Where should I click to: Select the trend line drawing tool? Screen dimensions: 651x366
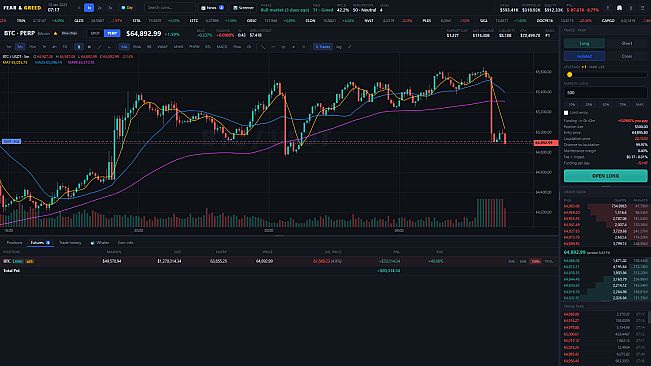[x=263, y=47]
